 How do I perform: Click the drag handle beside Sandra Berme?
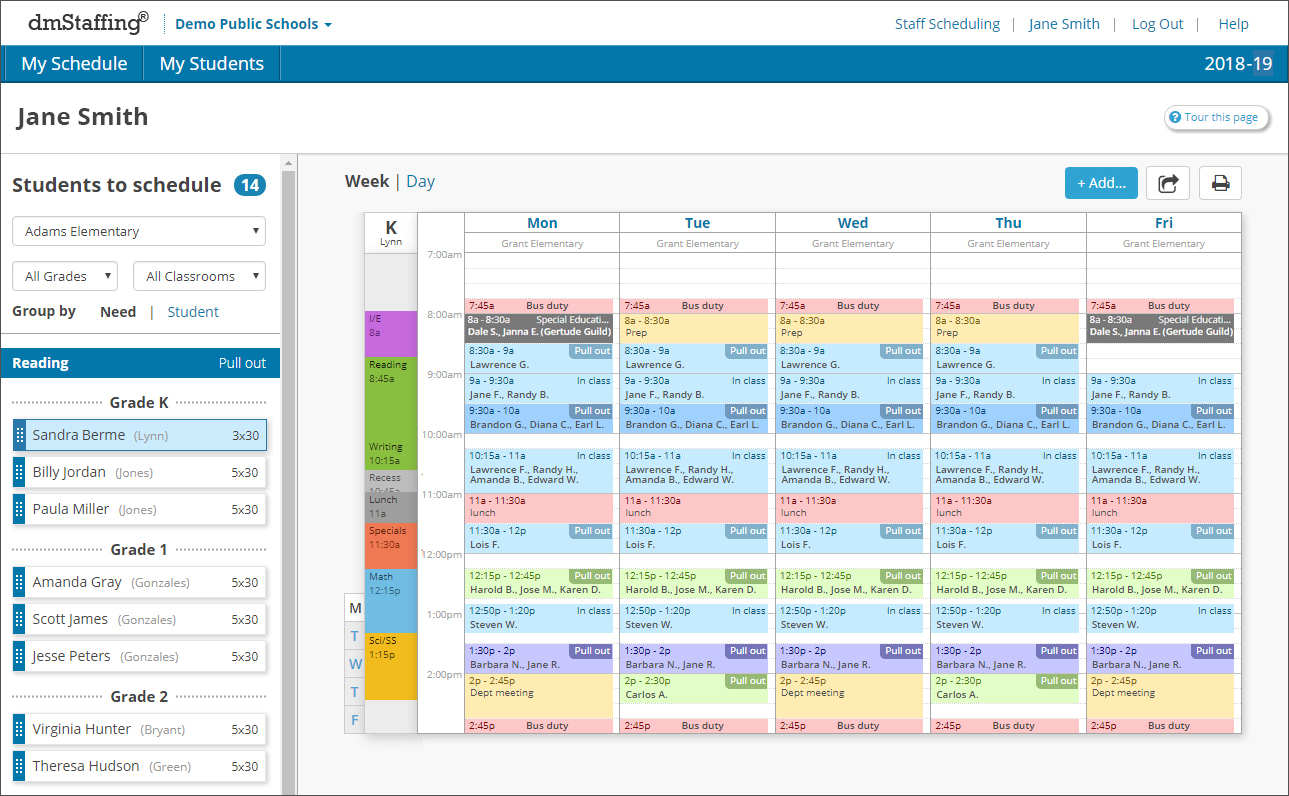tap(18, 435)
